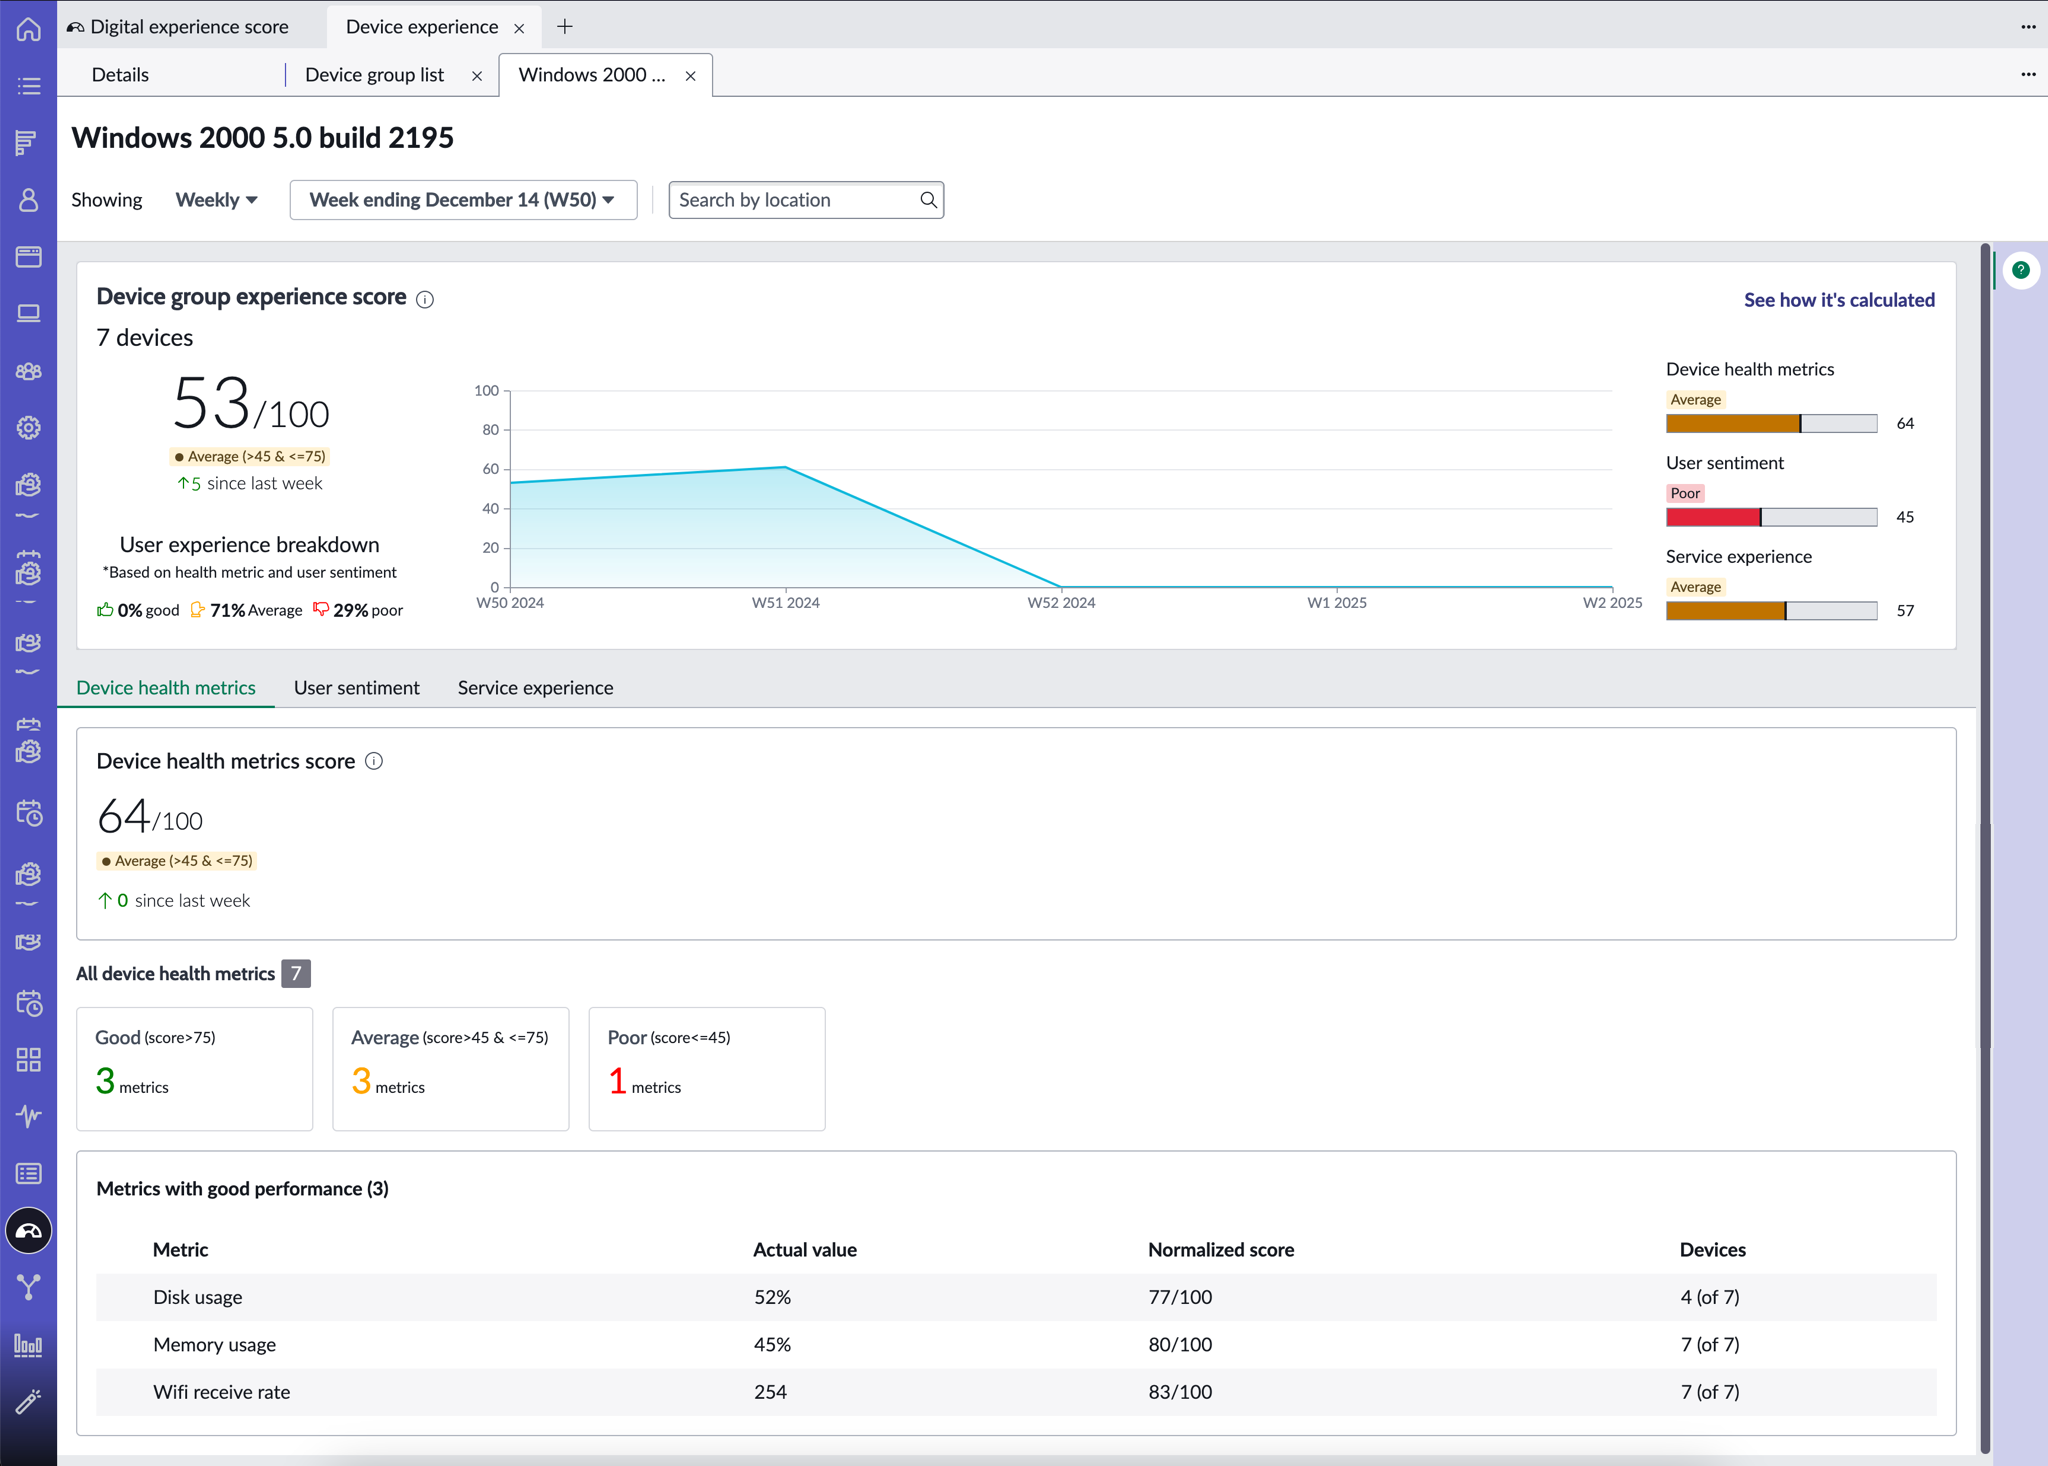The height and width of the screenshot is (1466, 2048).
Task: Open the four-squares grid icon in sidebar
Action: pyautogui.click(x=28, y=1060)
